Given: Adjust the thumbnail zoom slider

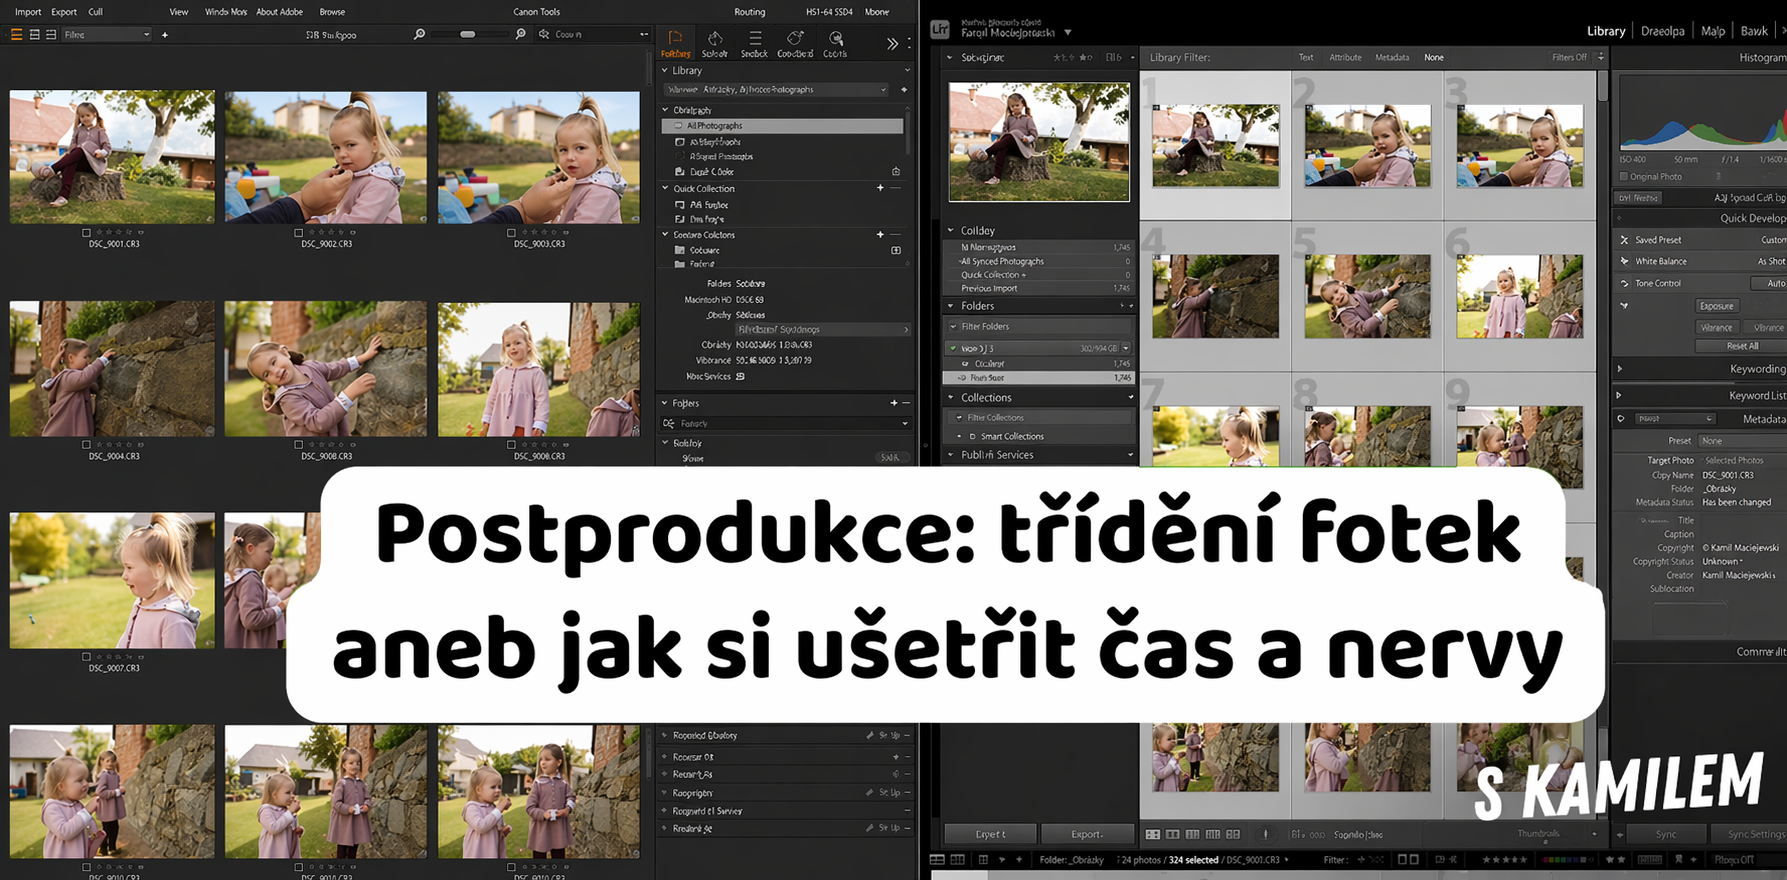Looking at the screenshot, I should click(467, 34).
